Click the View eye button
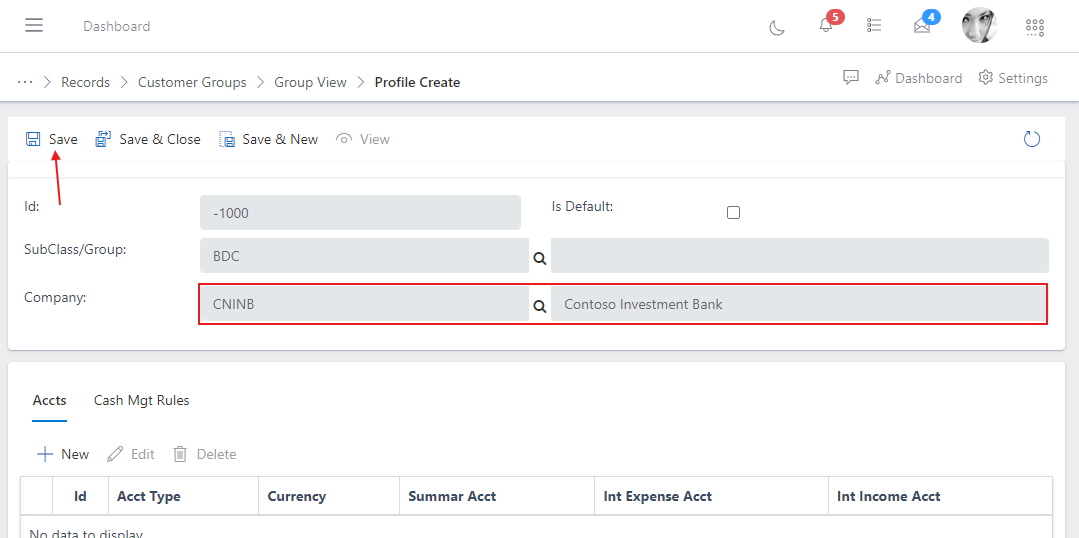The height and width of the screenshot is (538, 1079). click(x=363, y=139)
